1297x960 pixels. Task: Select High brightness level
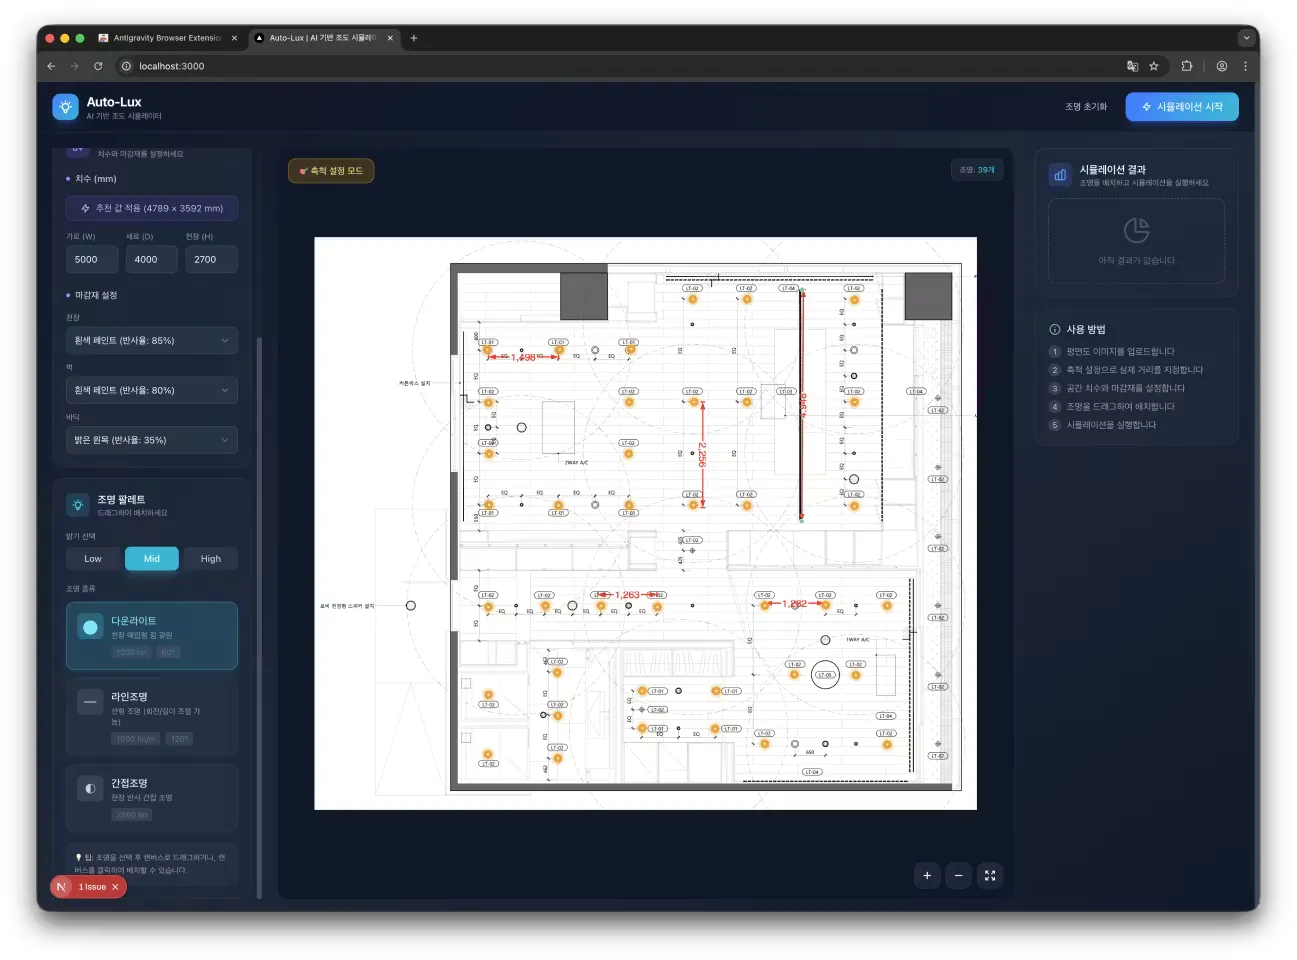211,559
